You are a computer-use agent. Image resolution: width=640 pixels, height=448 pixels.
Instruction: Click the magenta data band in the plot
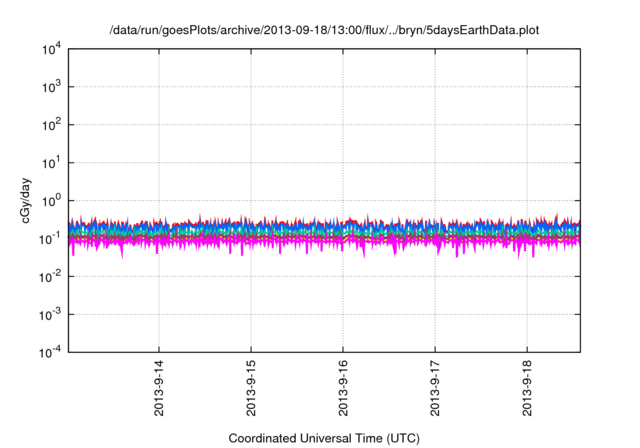click(x=300, y=241)
